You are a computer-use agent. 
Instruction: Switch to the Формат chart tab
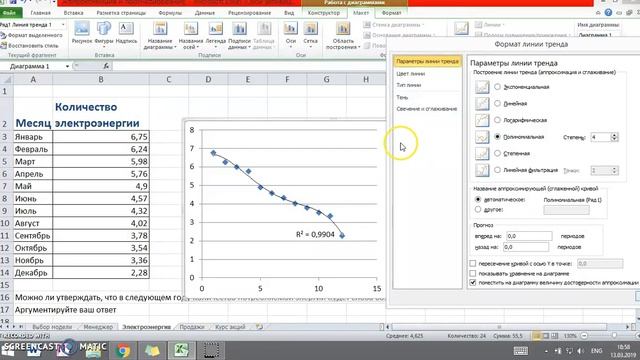[x=391, y=13]
